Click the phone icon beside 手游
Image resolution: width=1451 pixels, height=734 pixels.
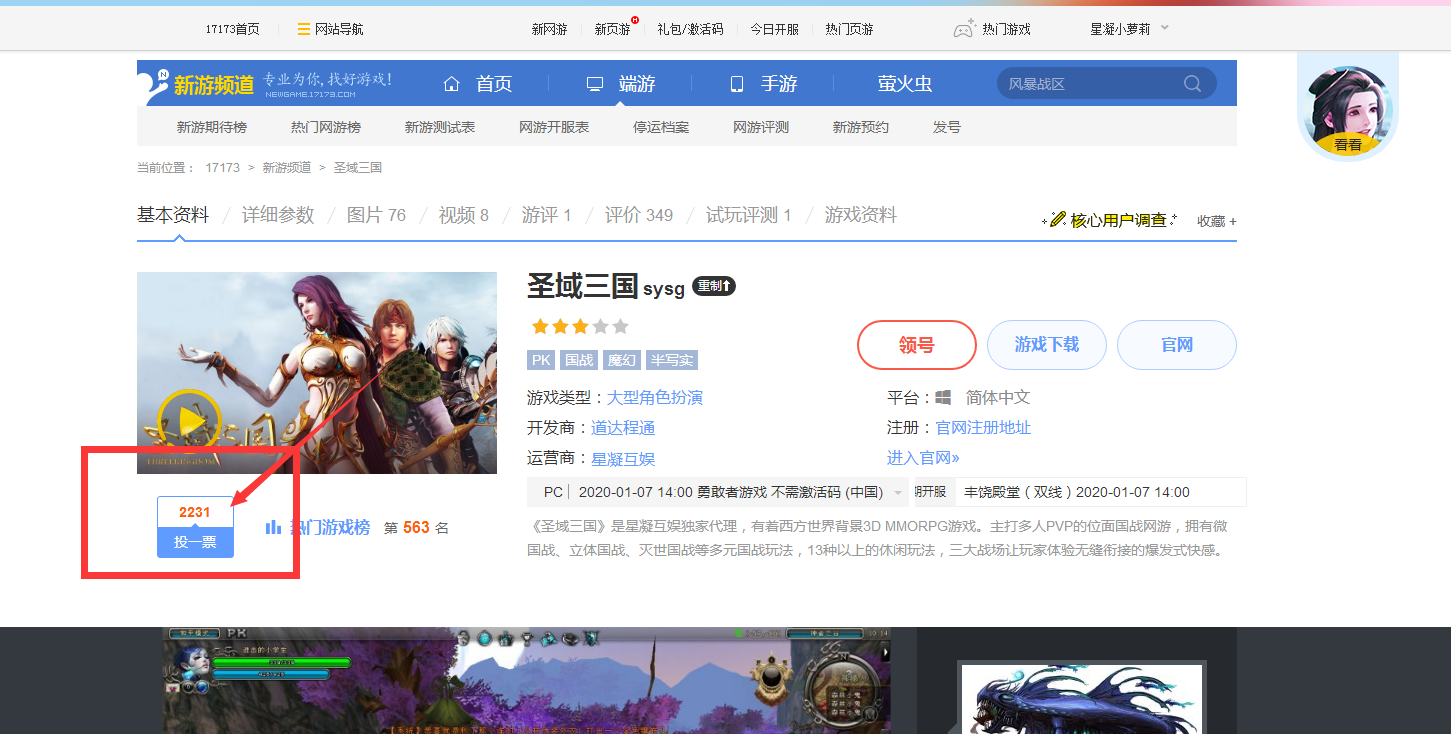(x=737, y=84)
